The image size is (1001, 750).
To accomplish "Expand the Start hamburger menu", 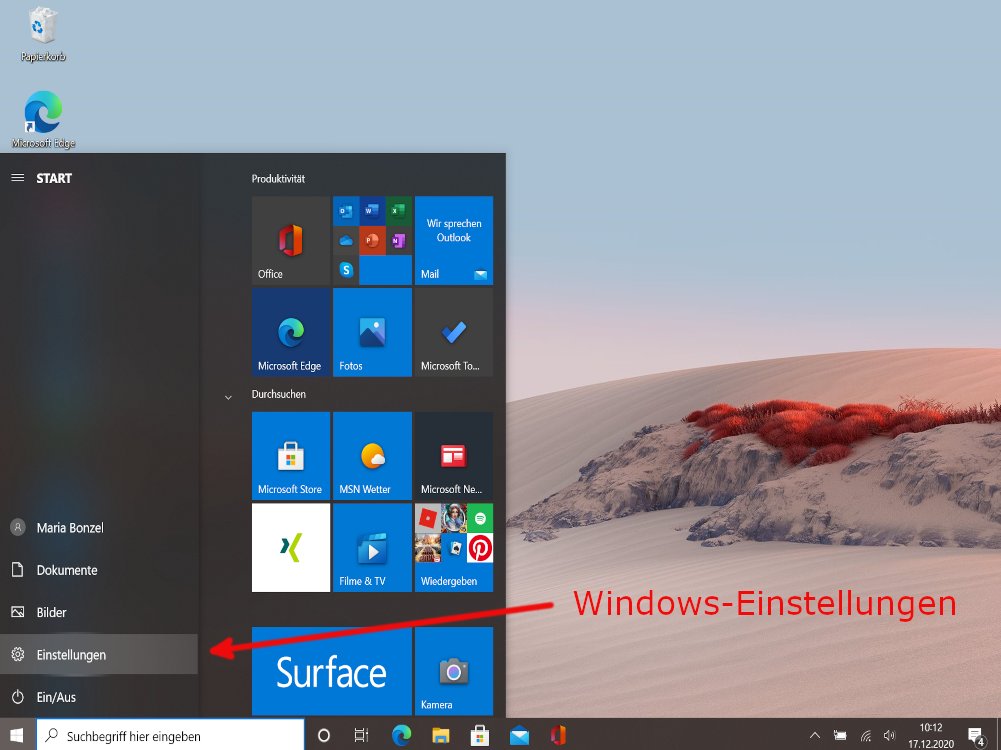I will (x=17, y=178).
